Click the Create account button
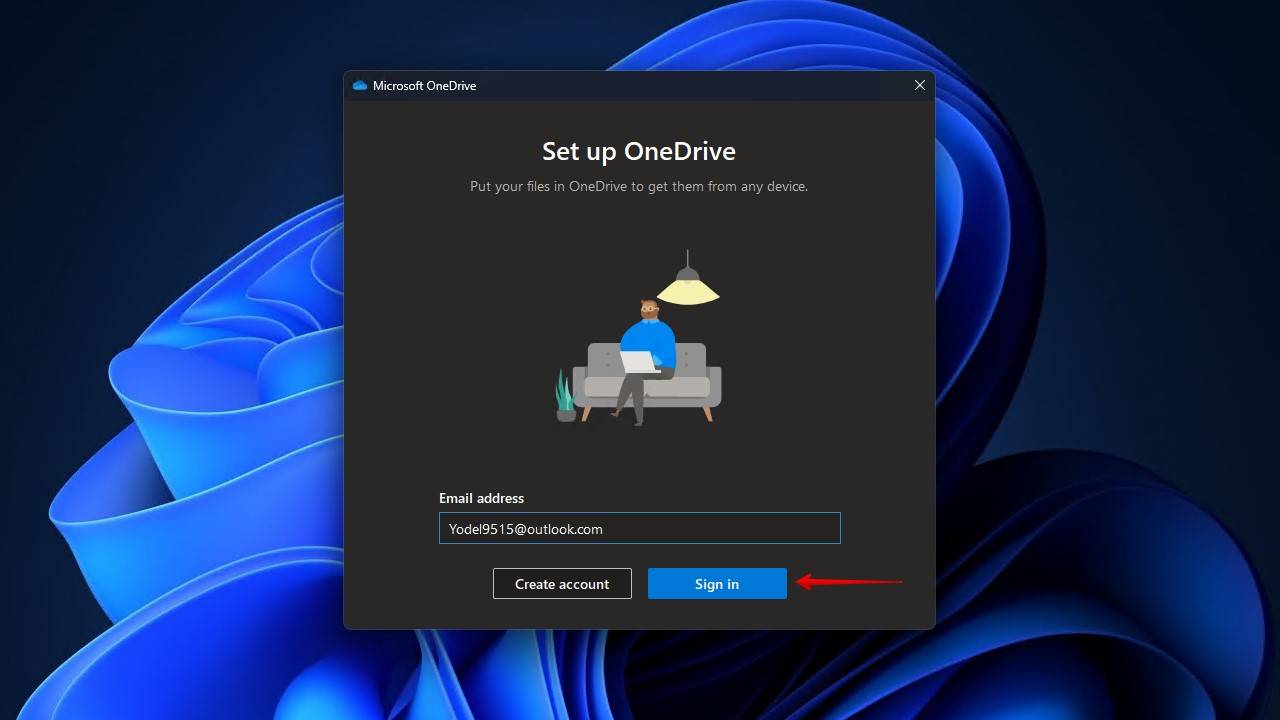Image resolution: width=1280 pixels, height=720 pixels. pyautogui.click(x=562, y=583)
